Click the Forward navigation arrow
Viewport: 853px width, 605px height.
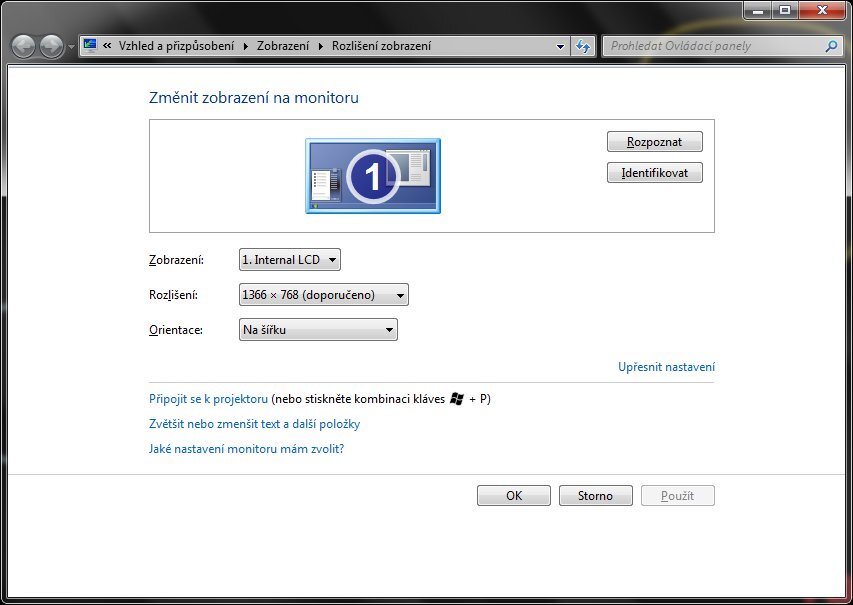click(x=50, y=46)
